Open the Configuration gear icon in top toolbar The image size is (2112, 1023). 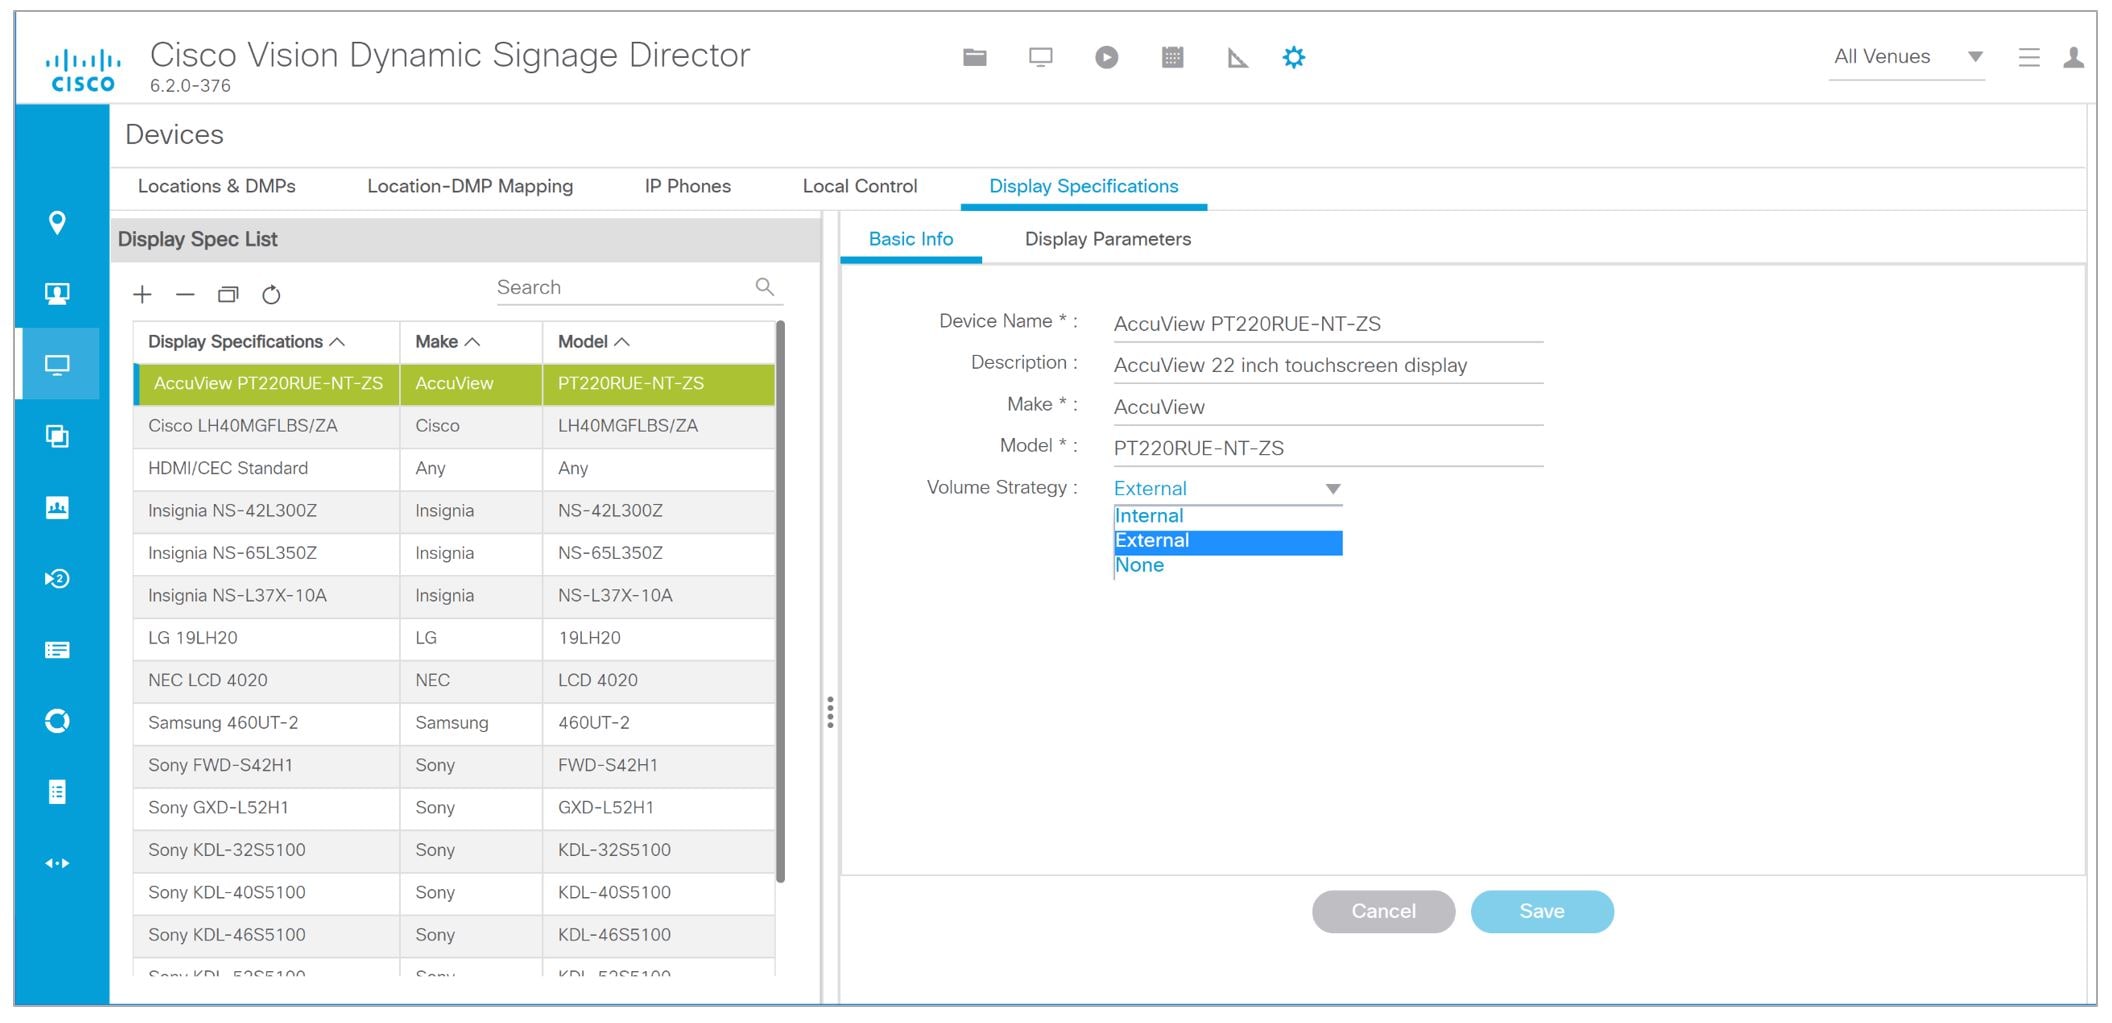click(1293, 57)
